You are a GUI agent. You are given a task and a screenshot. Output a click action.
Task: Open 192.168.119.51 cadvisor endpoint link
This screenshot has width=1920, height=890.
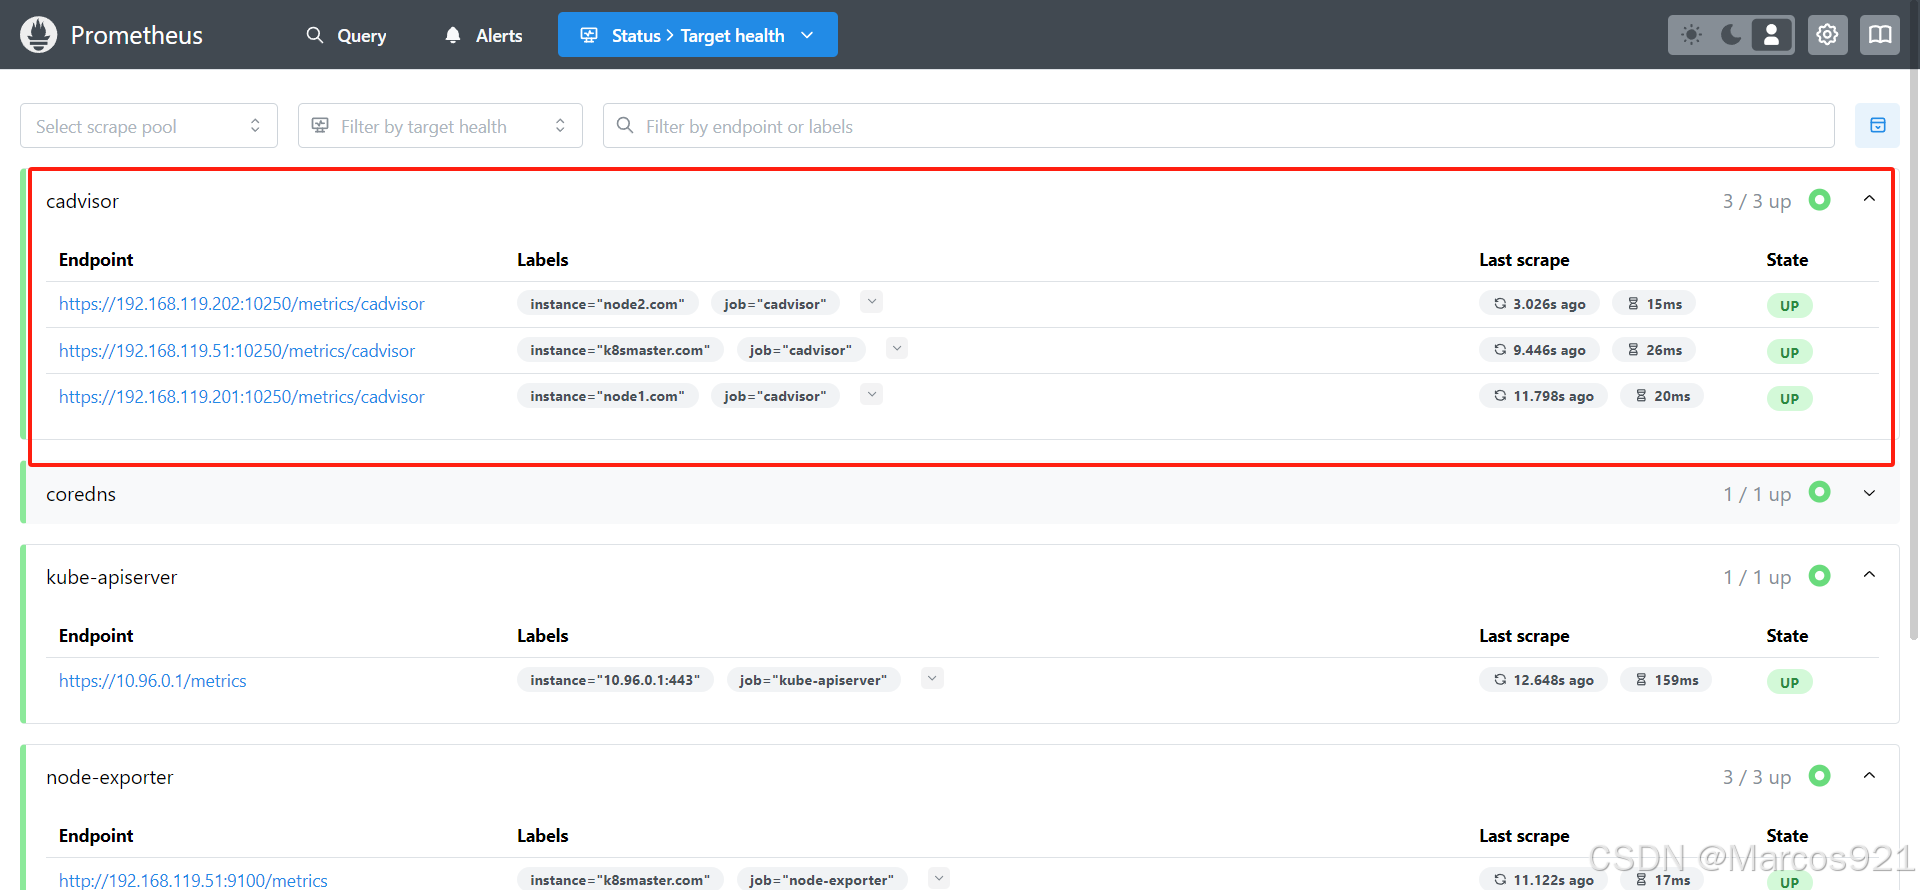[237, 351]
